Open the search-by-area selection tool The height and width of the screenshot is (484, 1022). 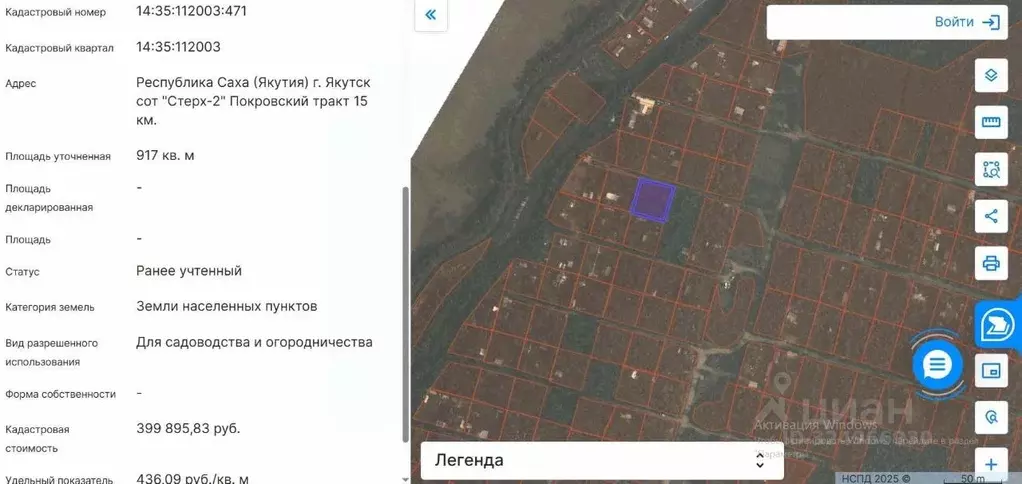(x=991, y=169)
